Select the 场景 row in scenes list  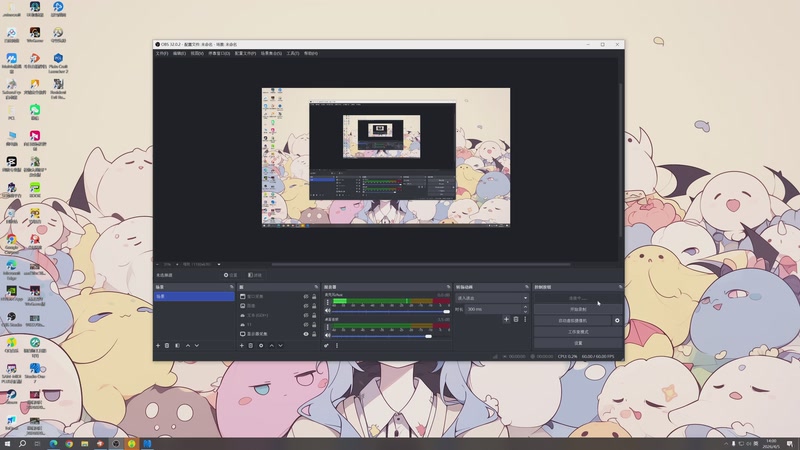click(194, 296)
